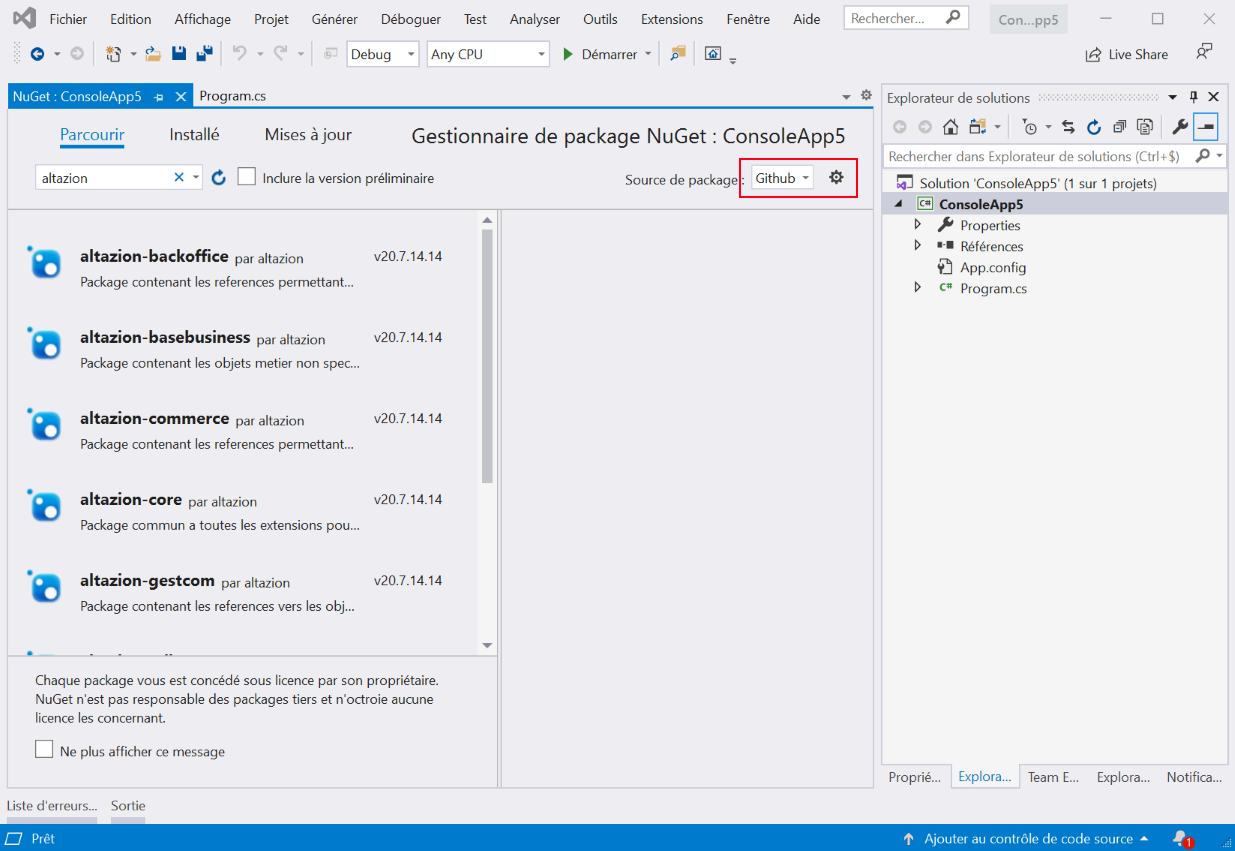The width and height of the screenshot is (1235, 851).
Task: Pin the NuGet : ConsoleApp5 tab
Action: point(159,97)
